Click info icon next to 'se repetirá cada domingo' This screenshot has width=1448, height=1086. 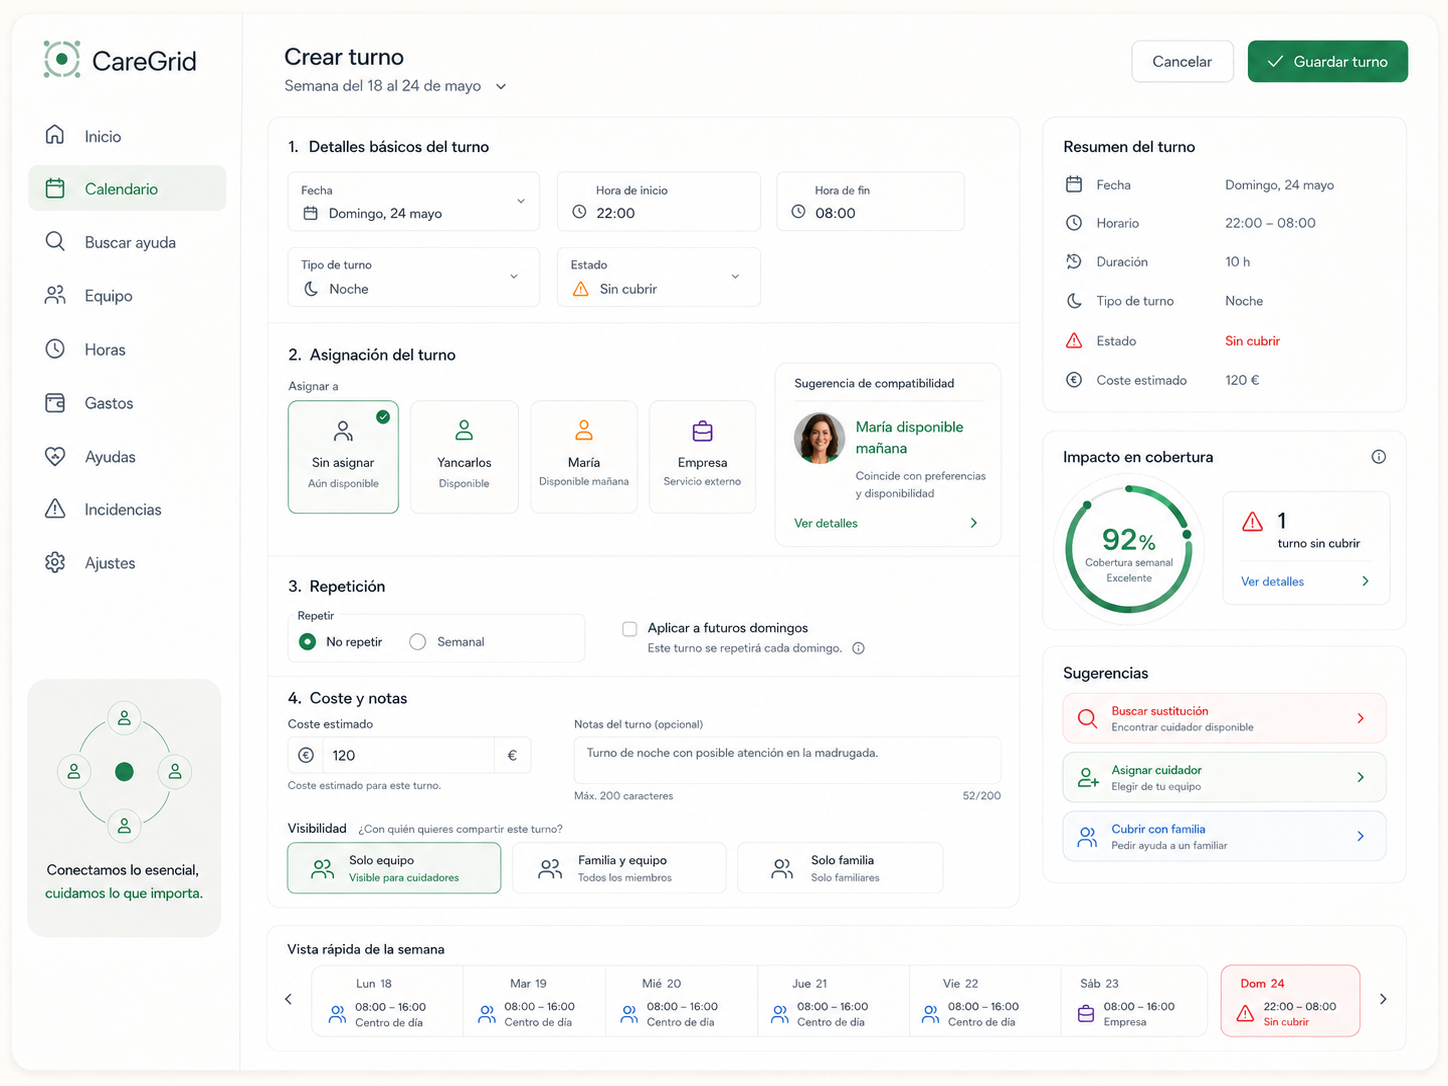858,648
